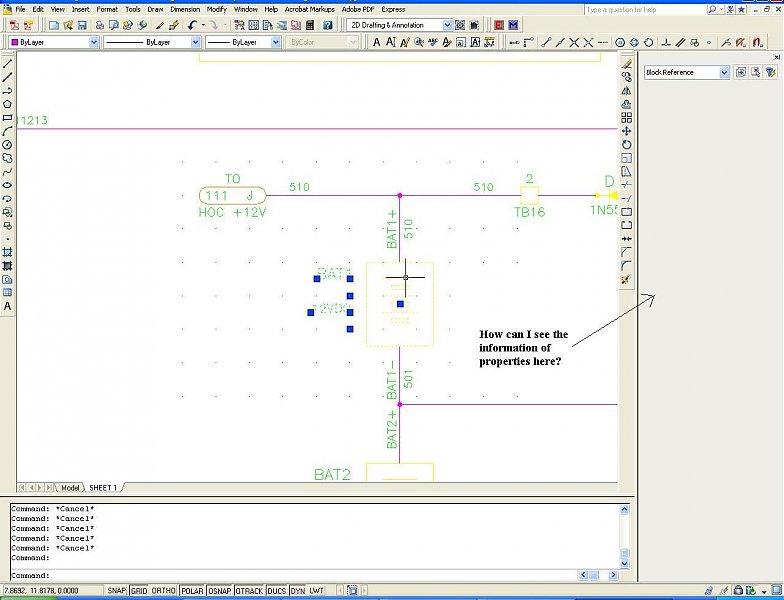Open the status bar tray menu arrow
Image resolution: width=784 pixels, height=600 pixels.
coord(764,592)
